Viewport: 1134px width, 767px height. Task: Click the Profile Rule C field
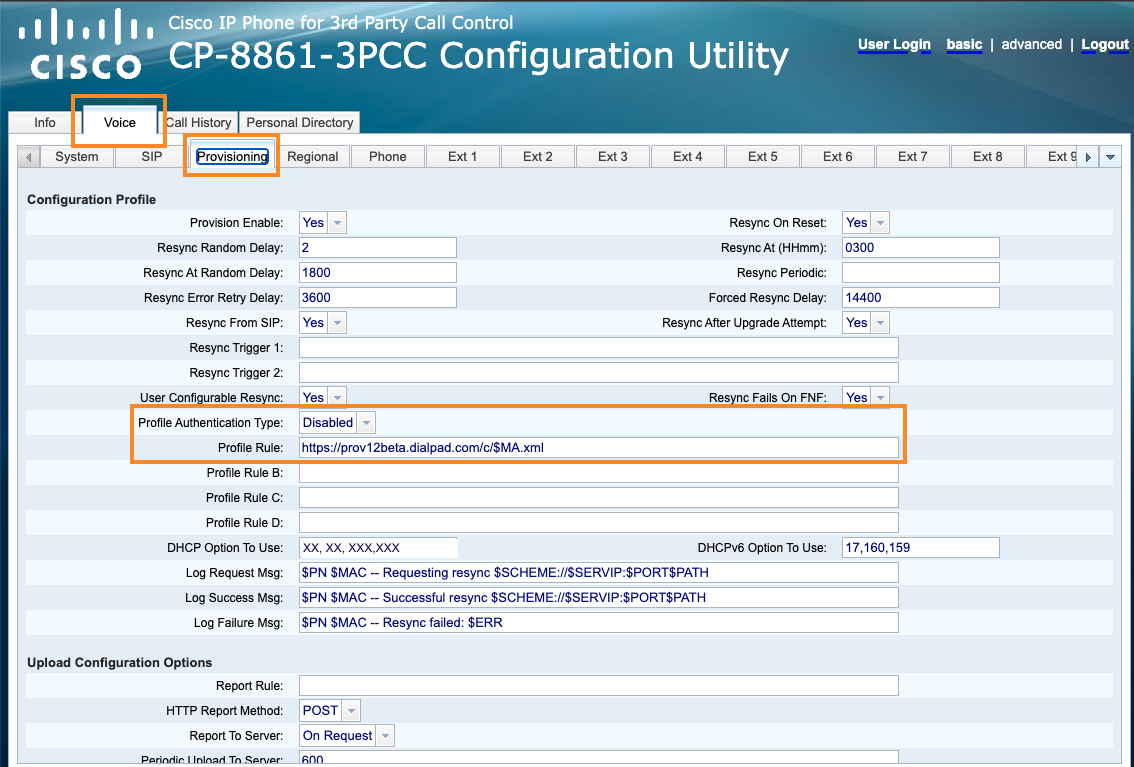599,497
